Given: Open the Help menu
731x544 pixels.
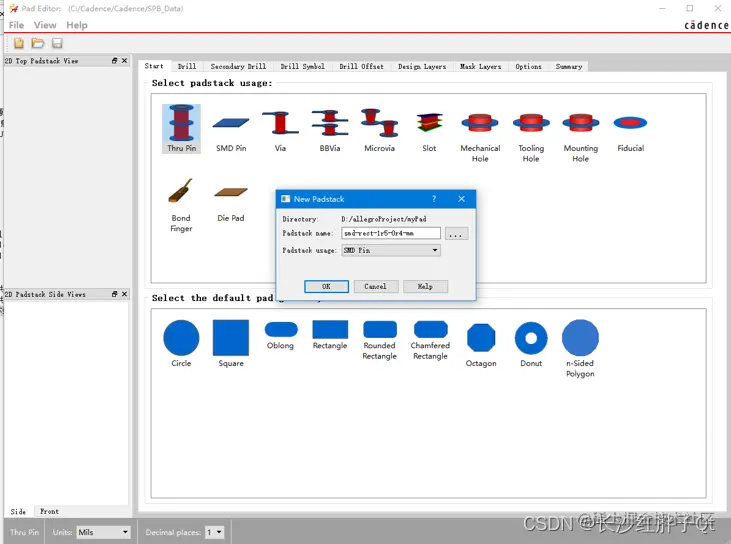Looking at the screenshot, I should point(77,25).
